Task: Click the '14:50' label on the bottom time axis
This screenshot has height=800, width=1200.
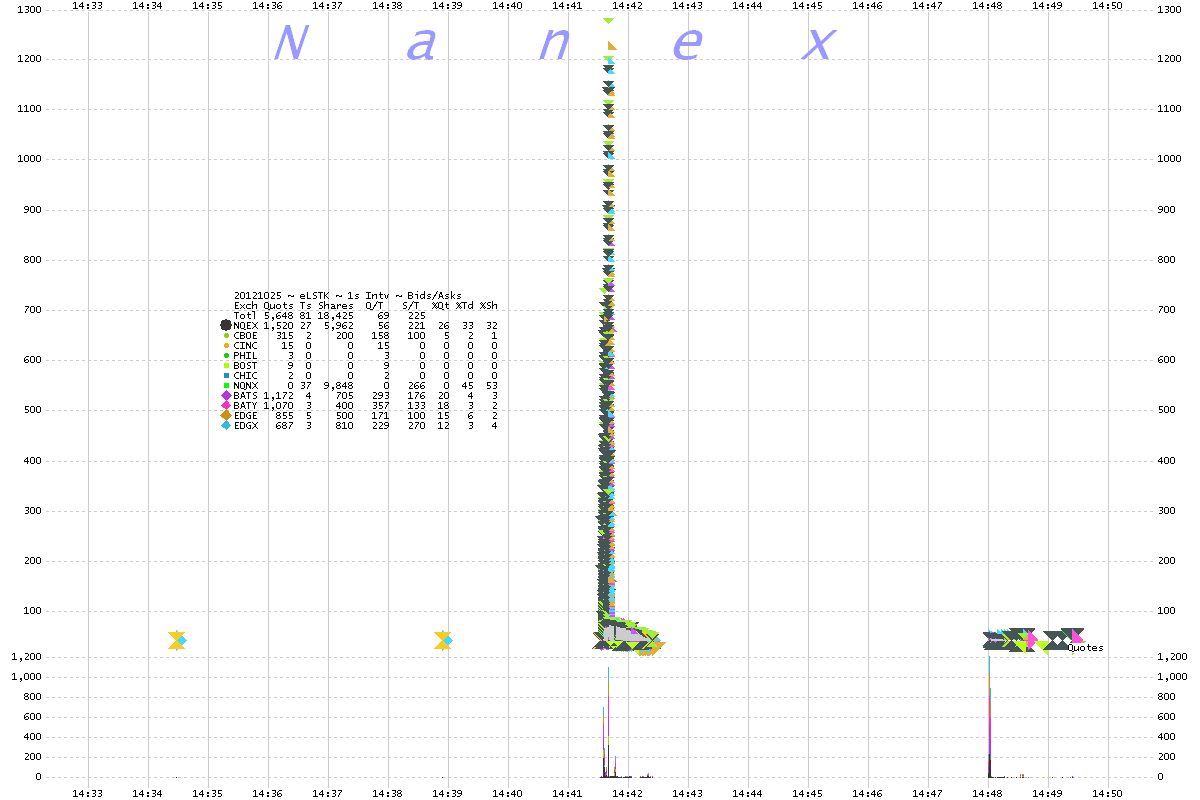Action: click(1108, 793)
